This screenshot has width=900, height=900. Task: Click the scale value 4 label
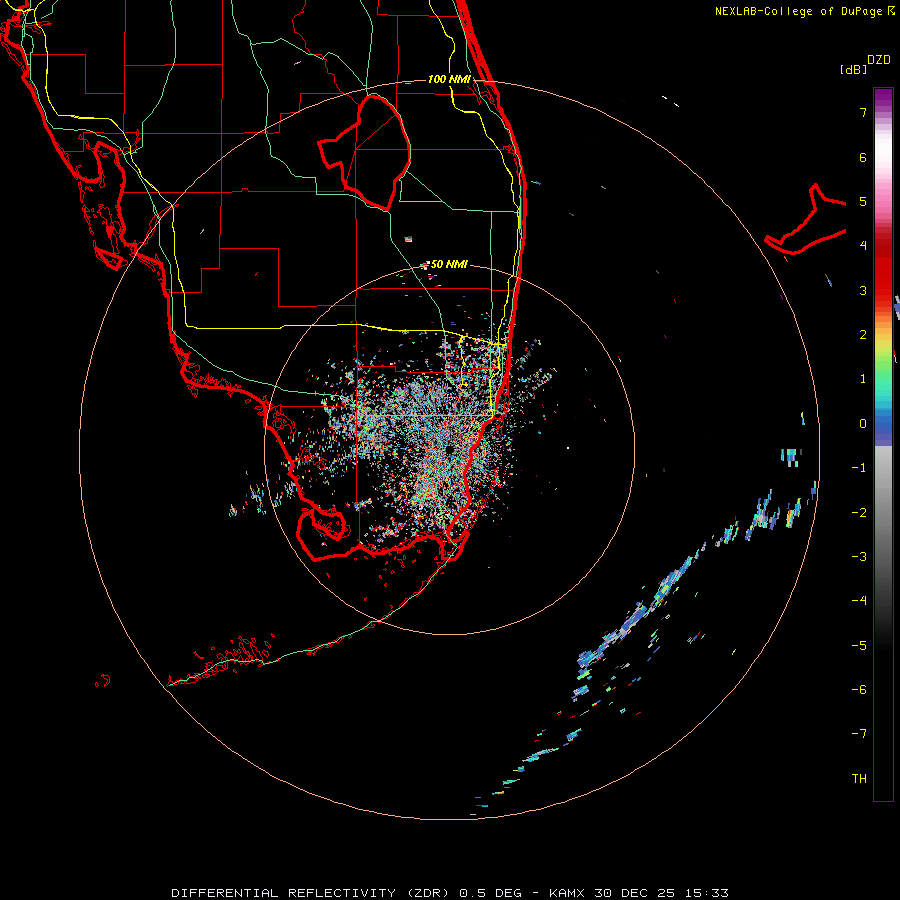[863, 246]
